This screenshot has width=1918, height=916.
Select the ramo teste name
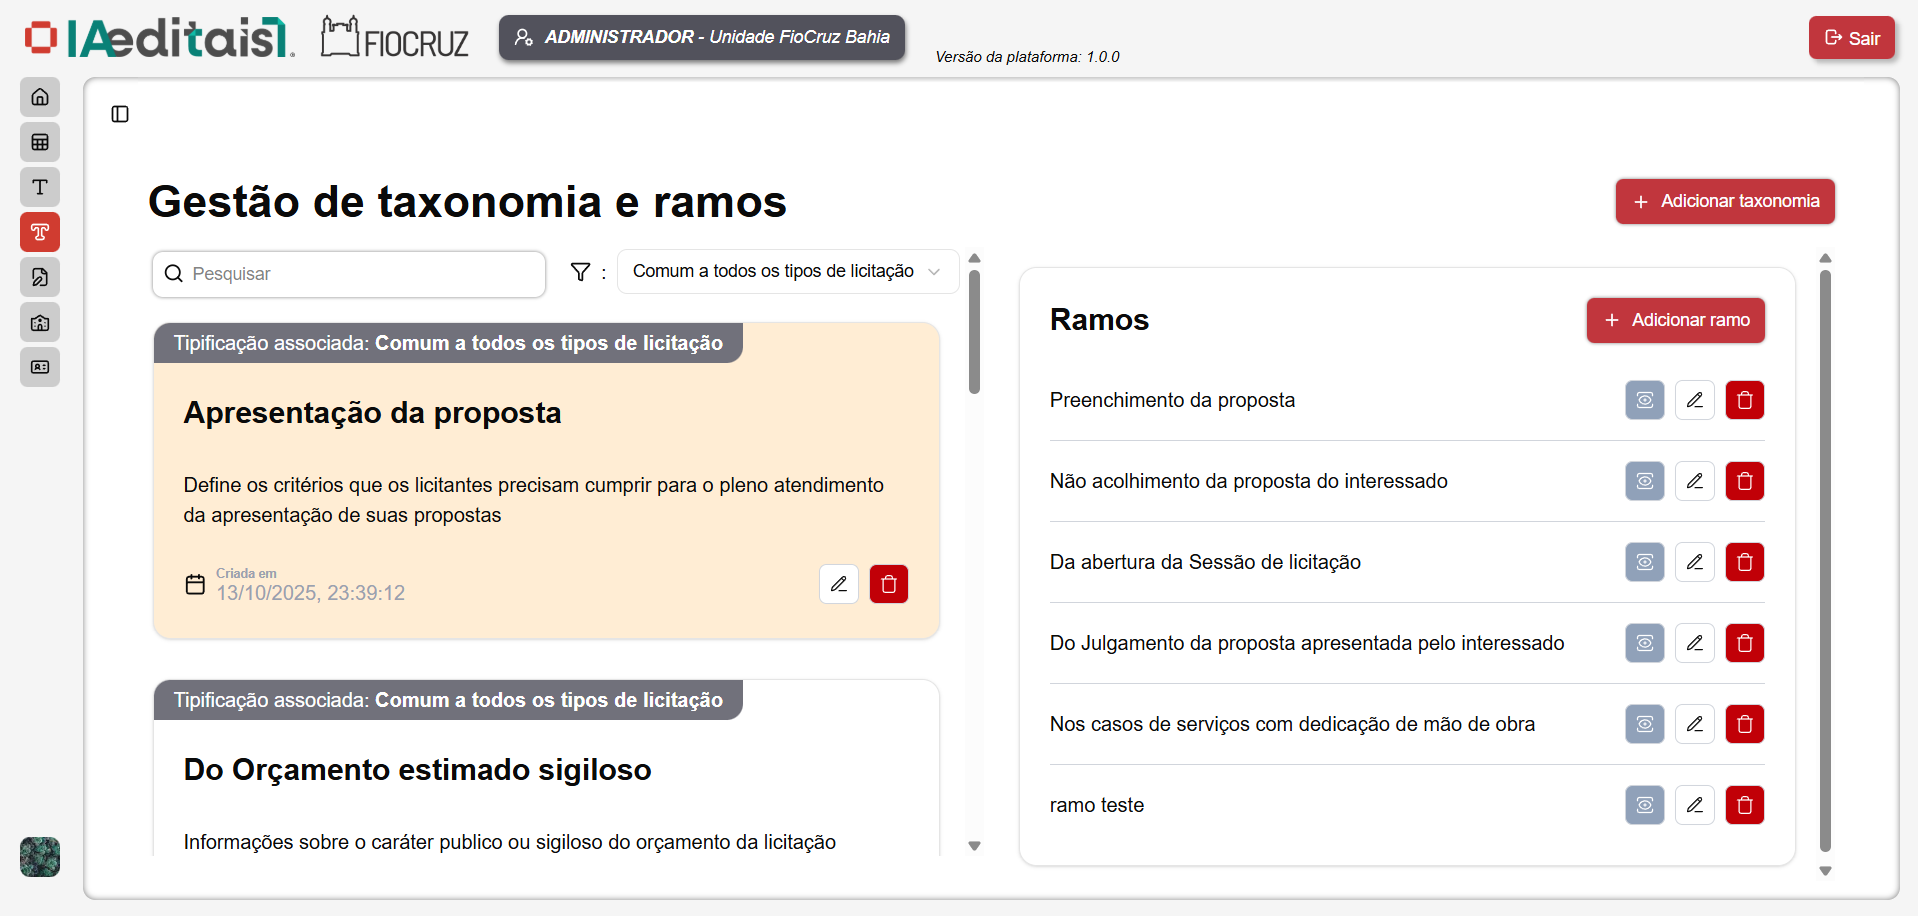click(x=1097, y=805)
